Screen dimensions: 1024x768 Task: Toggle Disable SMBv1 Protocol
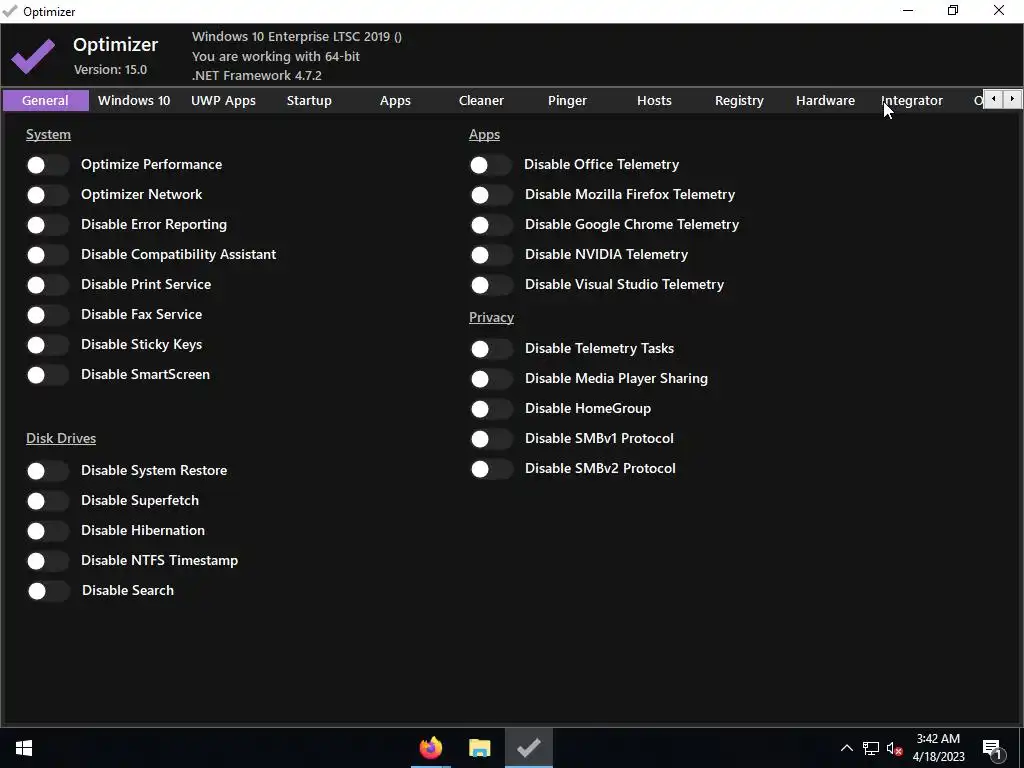[491, 439]
